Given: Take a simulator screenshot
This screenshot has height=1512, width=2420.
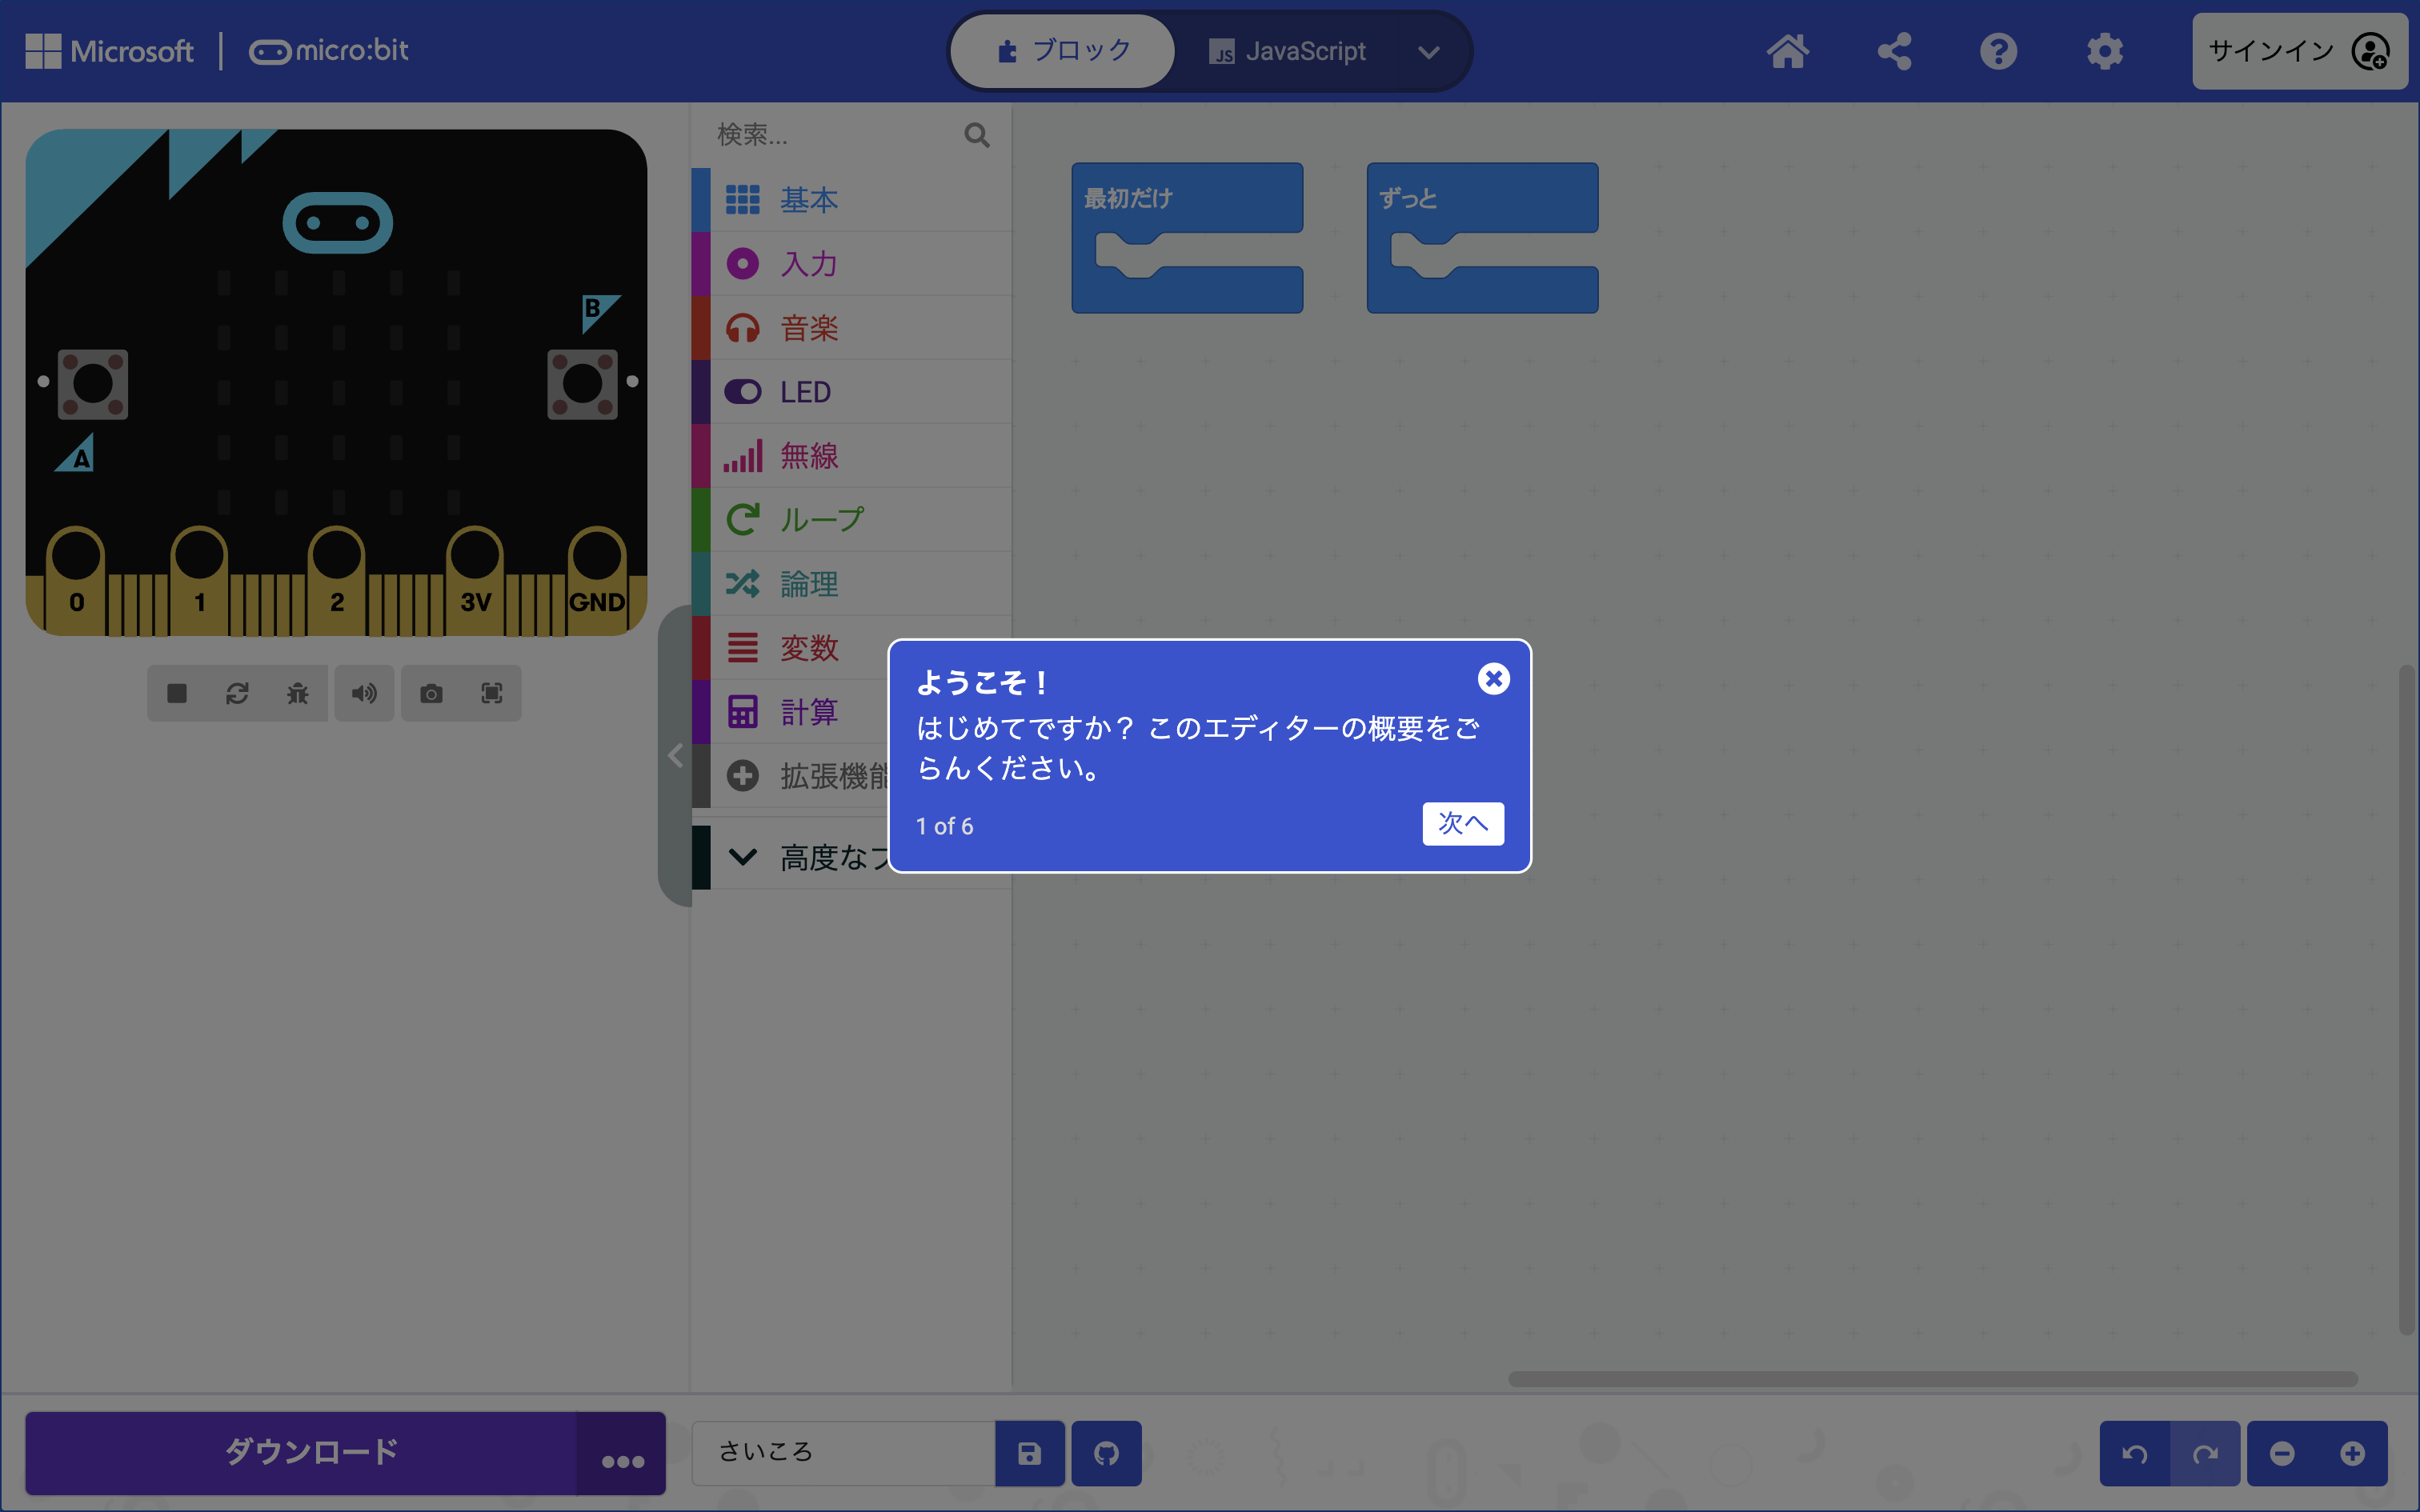Looking at the screenshot, I should pyautogui.click(x=431, y=693).
